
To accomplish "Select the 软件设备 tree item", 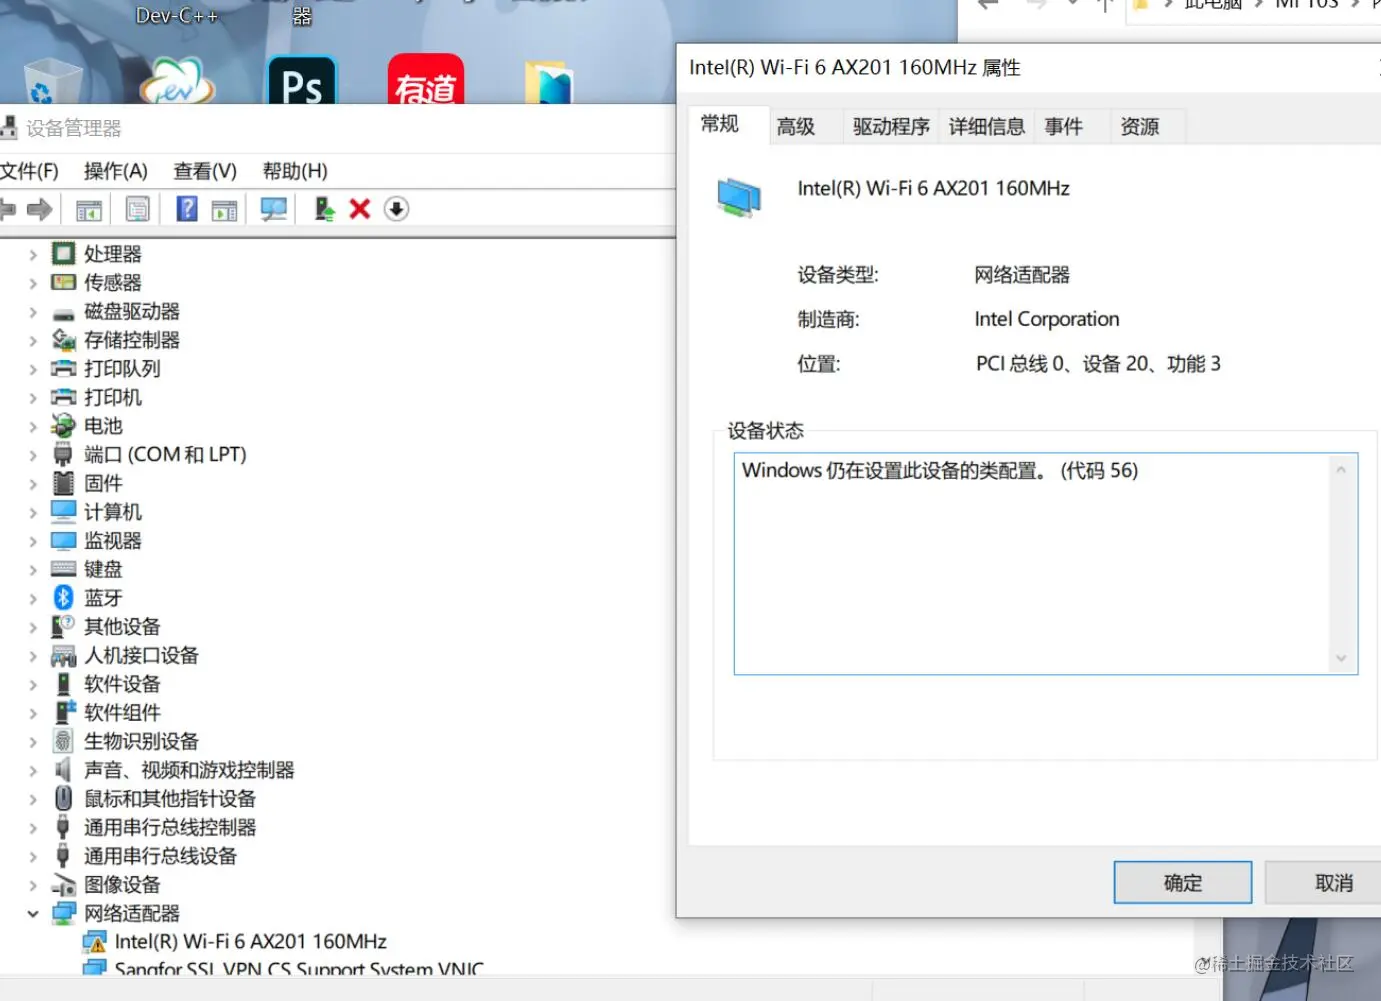I will (x=122, y=684).
